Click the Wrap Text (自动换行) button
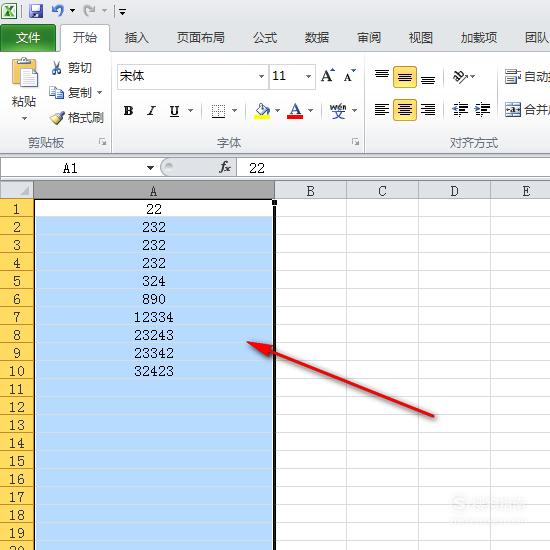 point(526,76)
